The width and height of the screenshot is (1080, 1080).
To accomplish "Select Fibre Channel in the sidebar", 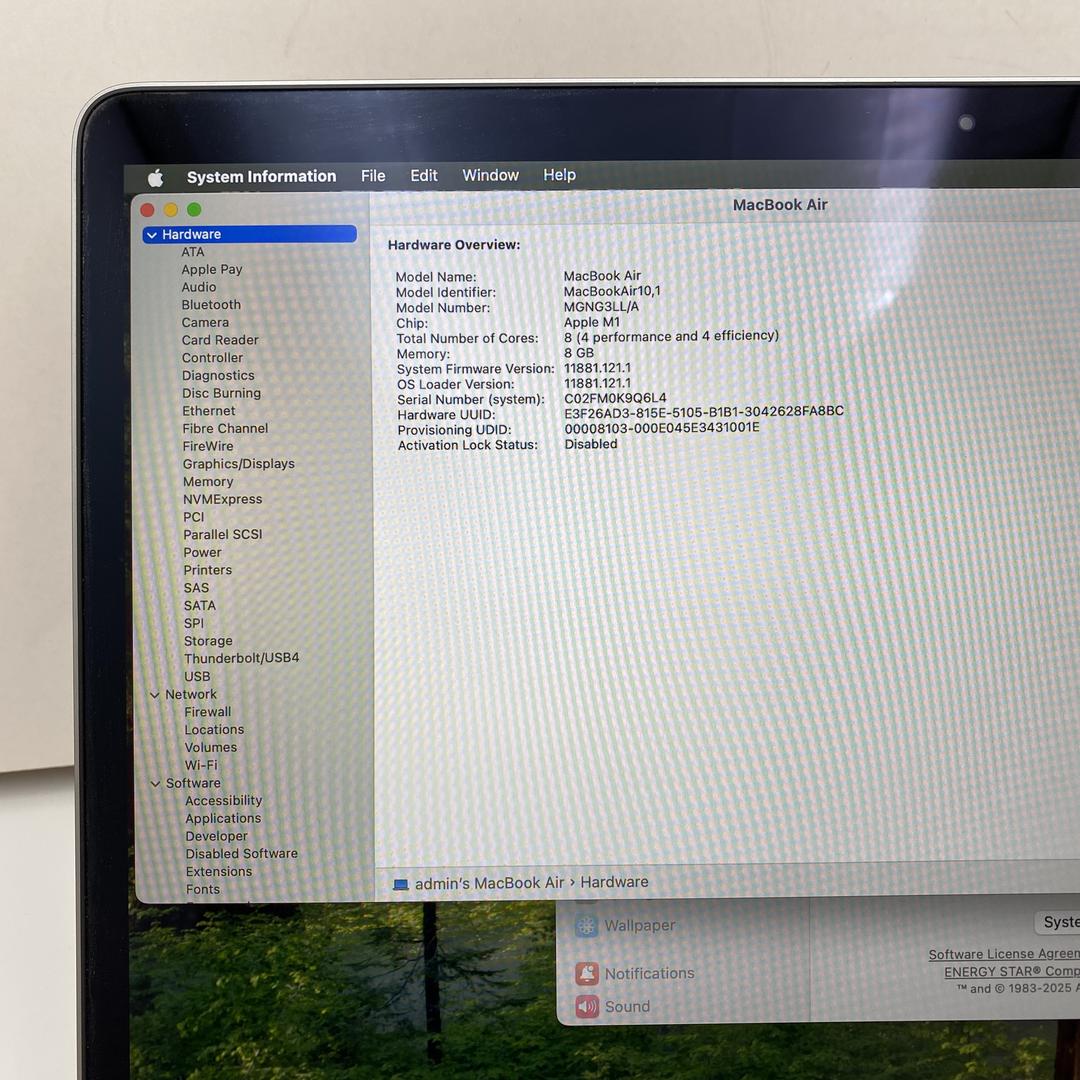I will 225,428.
